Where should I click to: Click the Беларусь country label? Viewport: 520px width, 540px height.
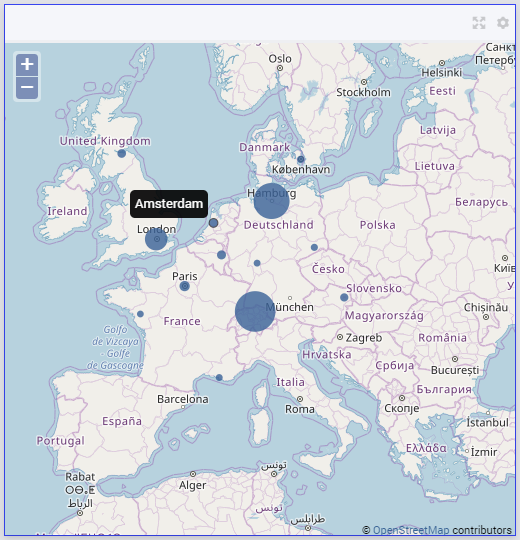481,202
